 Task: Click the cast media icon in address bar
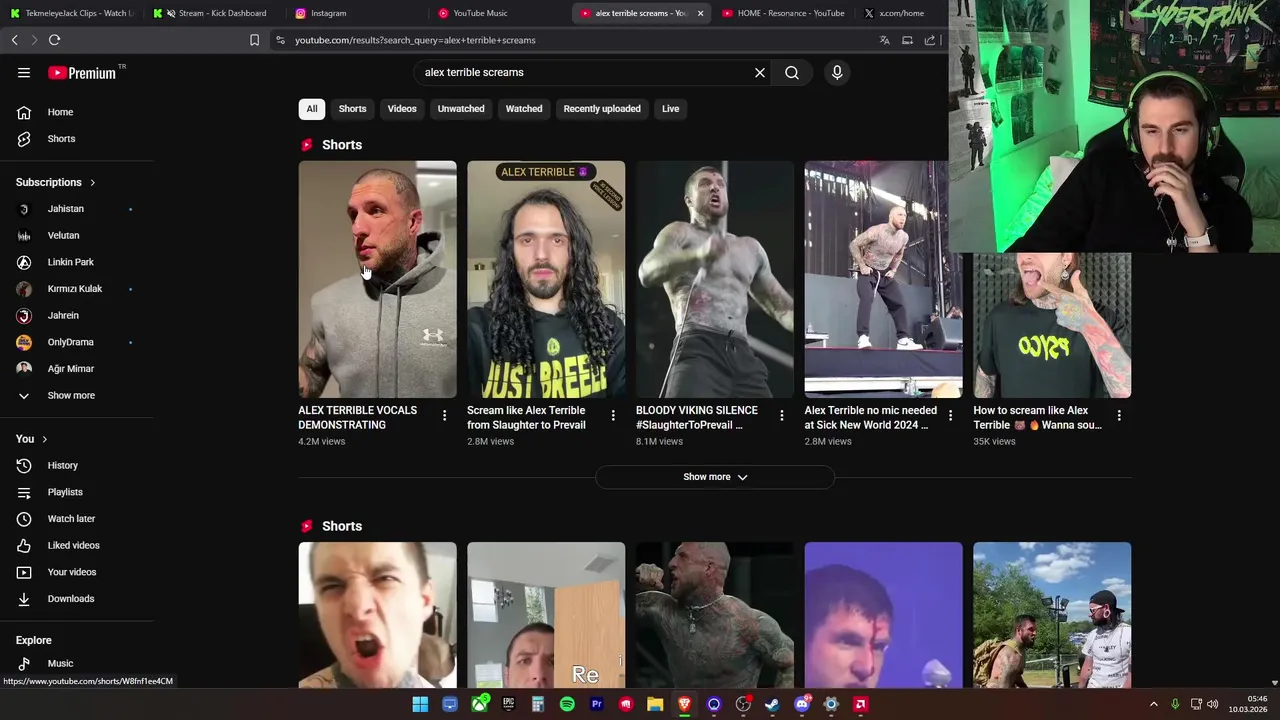[907, 40]
